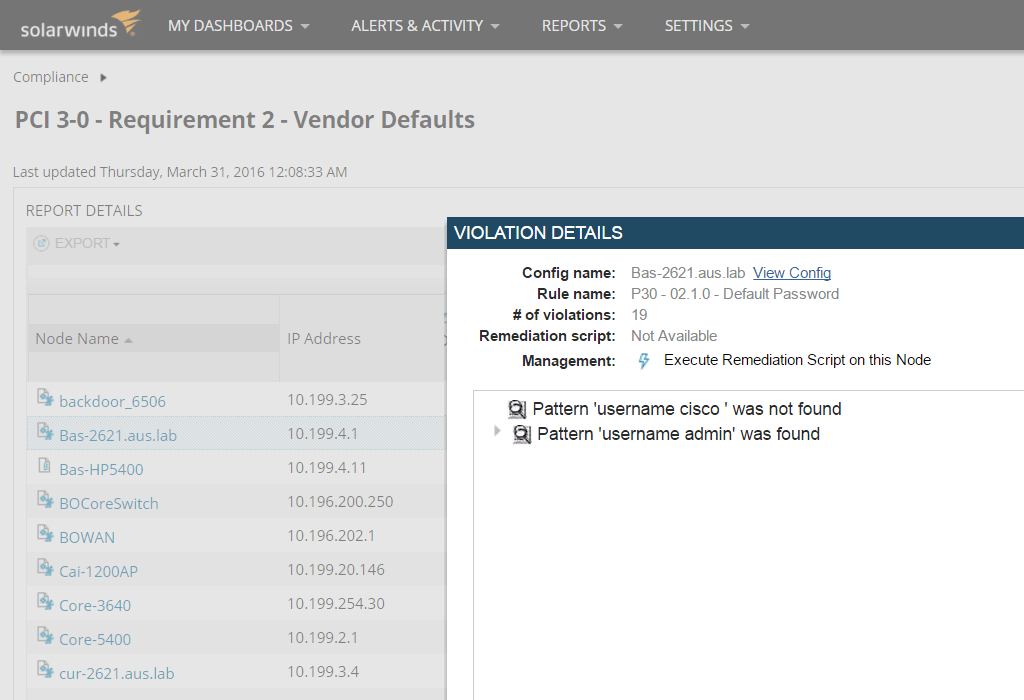1024x700 pixels.
Task: Open the BOCoreSwitch node link
Action: coord(109,503)
